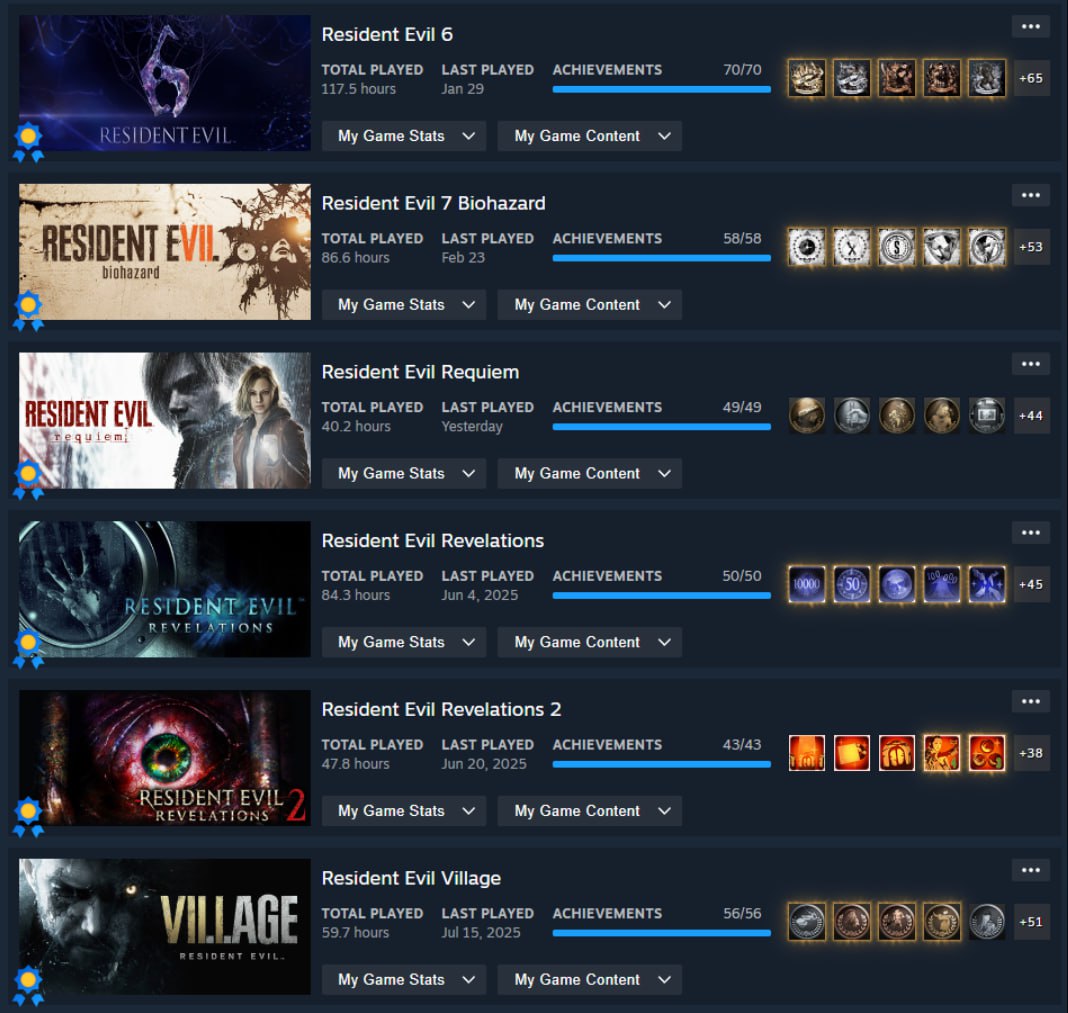The height and width of the screenshot is (1013, 1068).
Task: Click the 50 achievement badge in Revelations
Action: click(x=851, y=584)
